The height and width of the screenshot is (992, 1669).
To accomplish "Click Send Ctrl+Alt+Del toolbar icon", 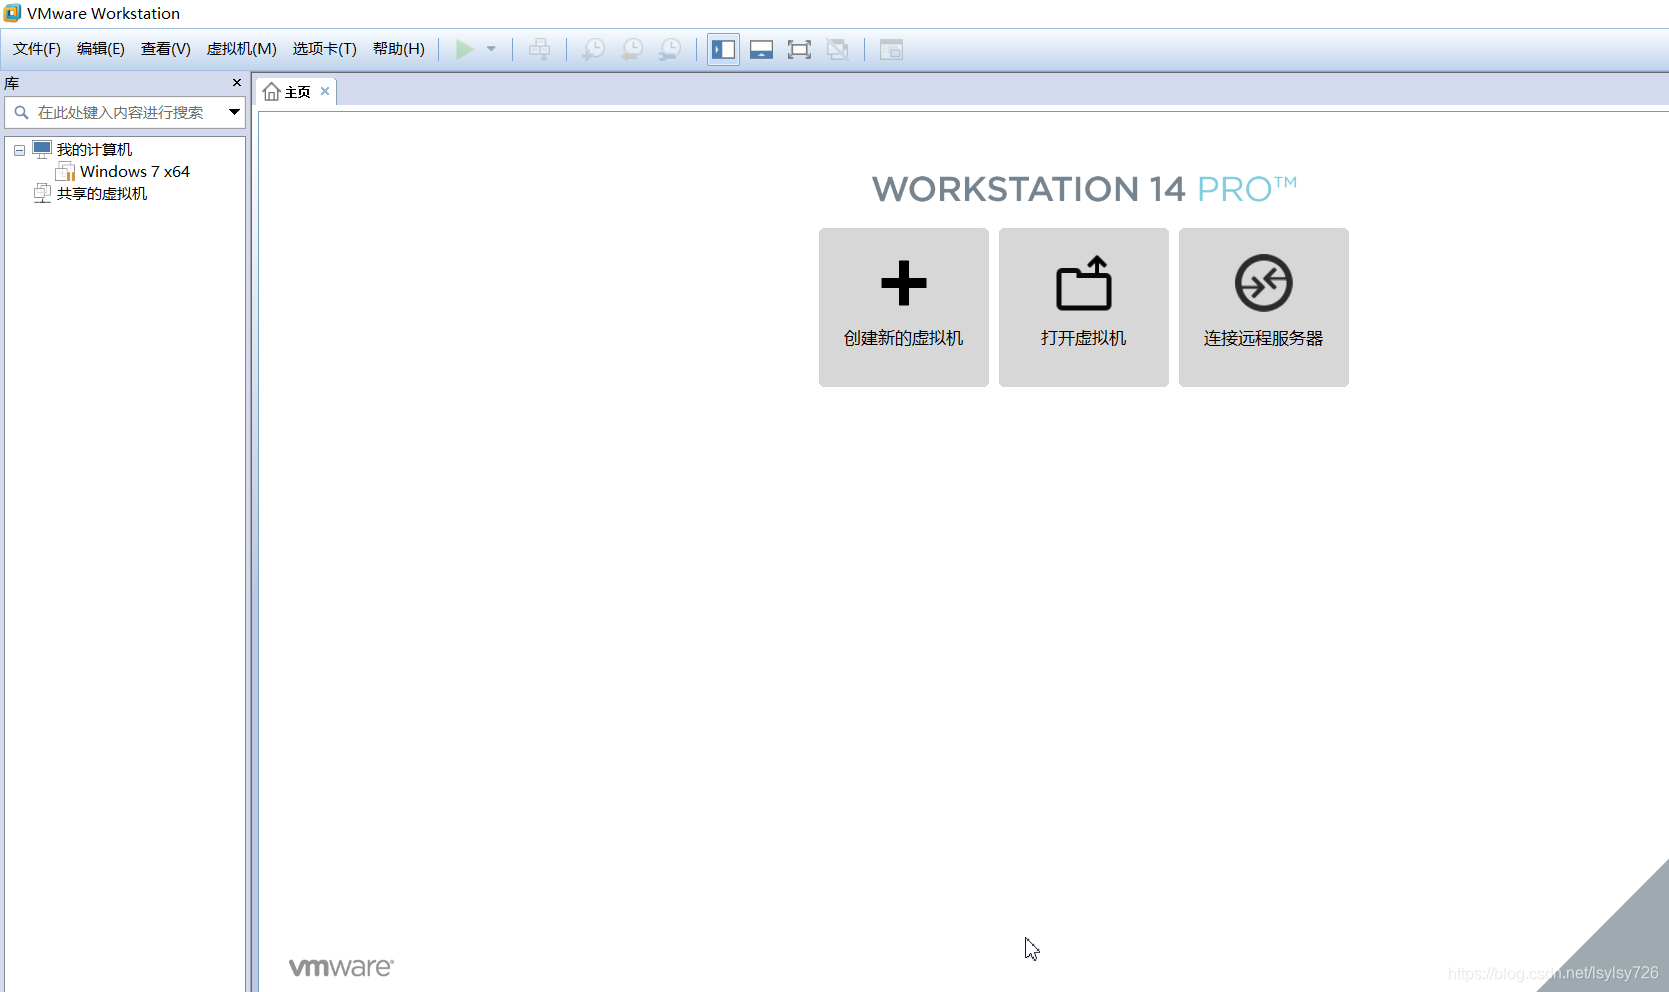I will pyautogui.click(x=540, y=49).
